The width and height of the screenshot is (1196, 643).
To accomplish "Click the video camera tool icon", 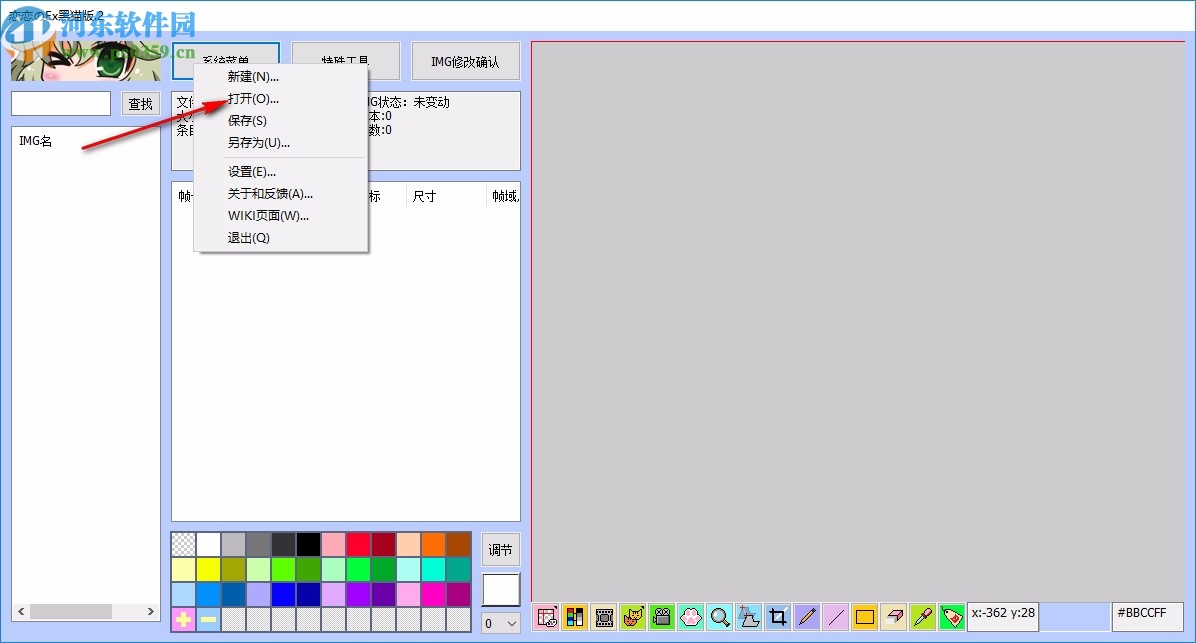I will [662, 617].
